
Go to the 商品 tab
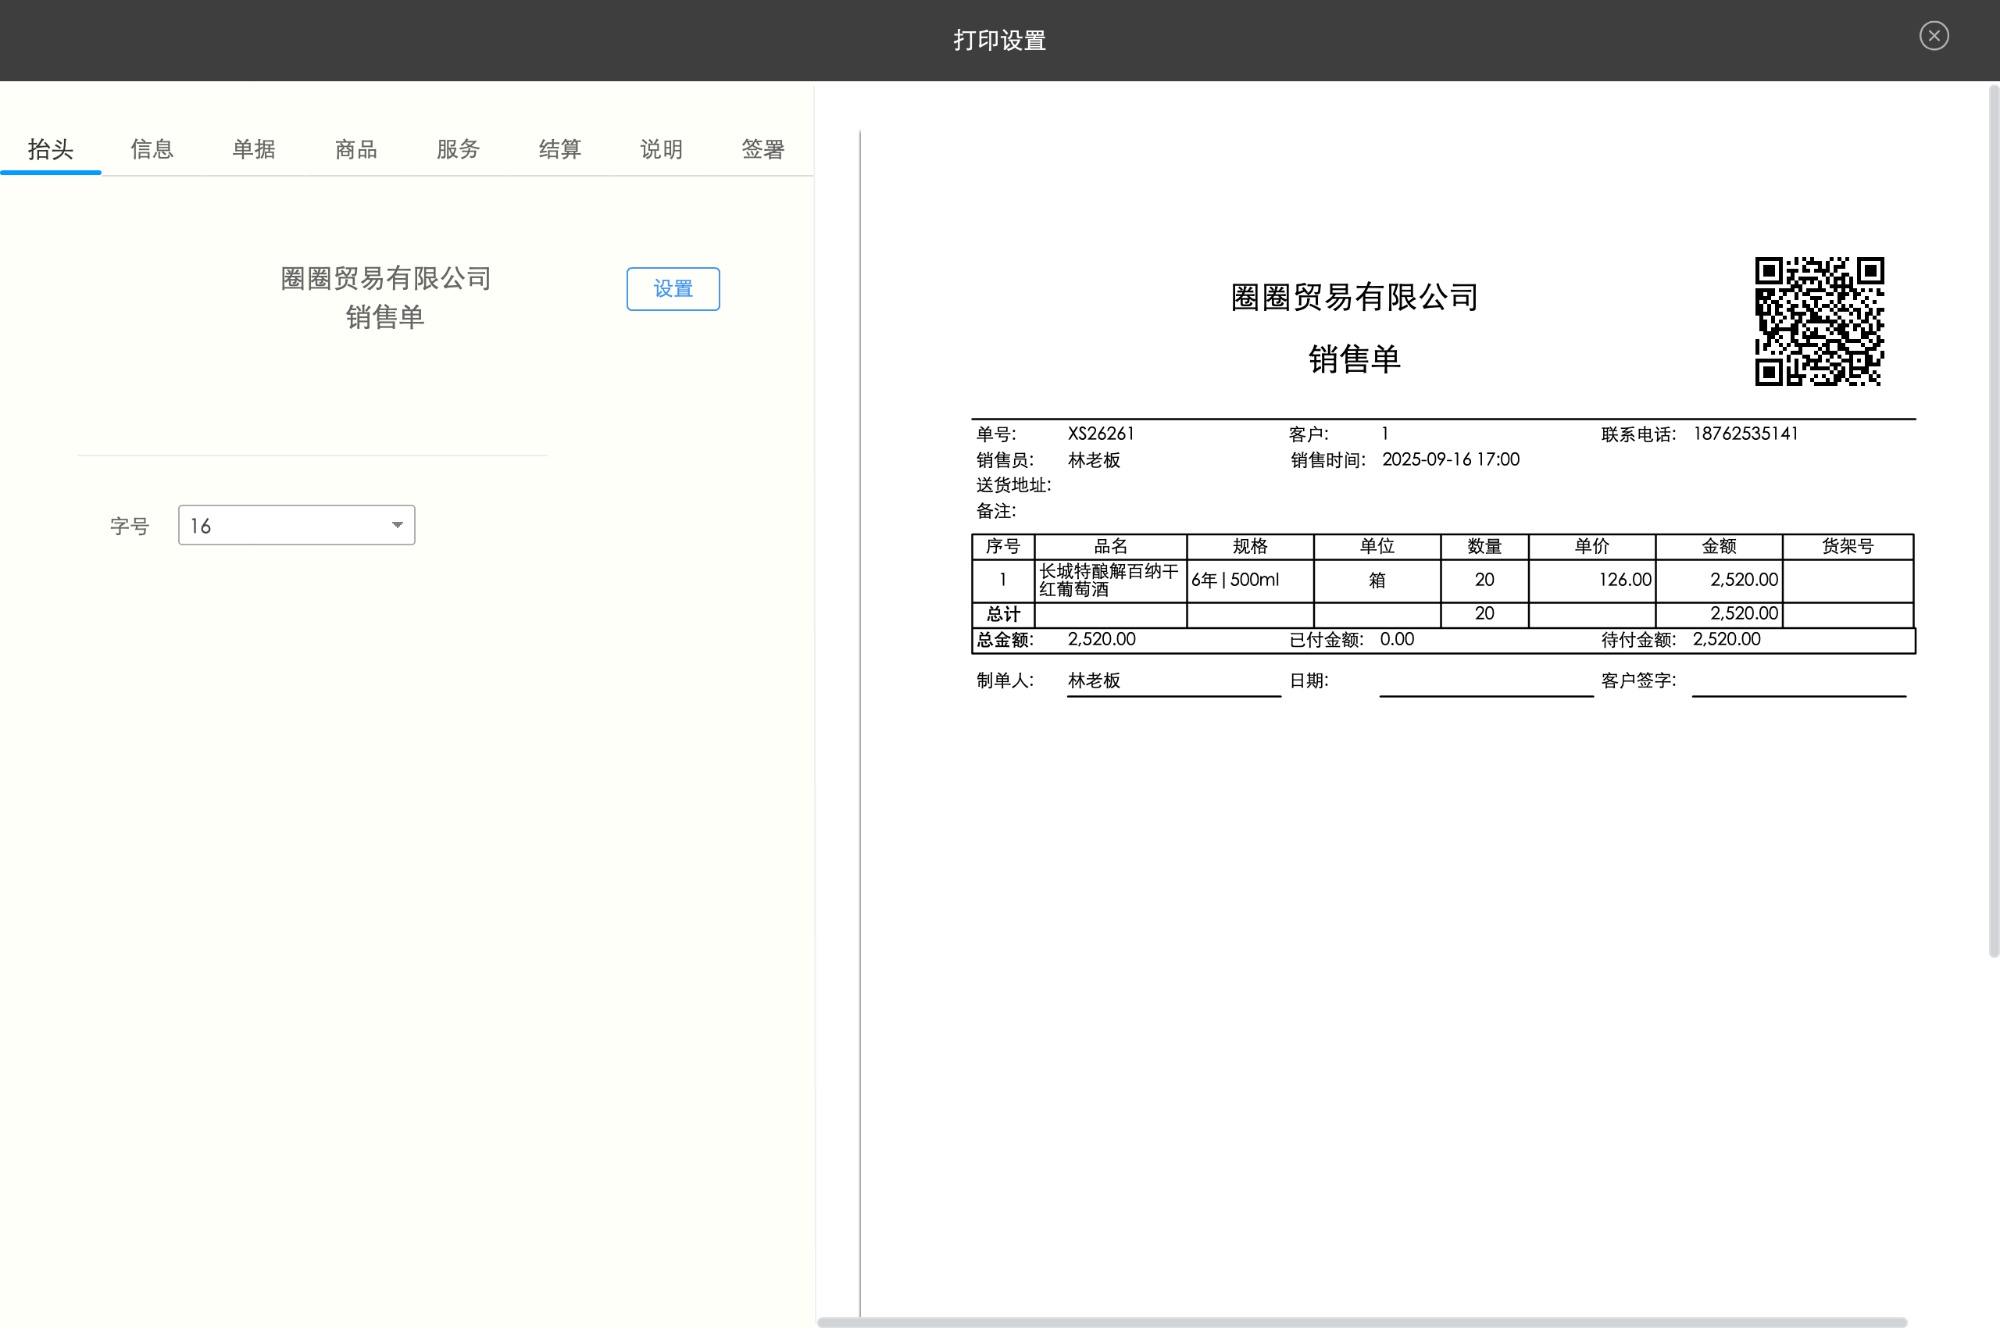[x=356, y=149]
